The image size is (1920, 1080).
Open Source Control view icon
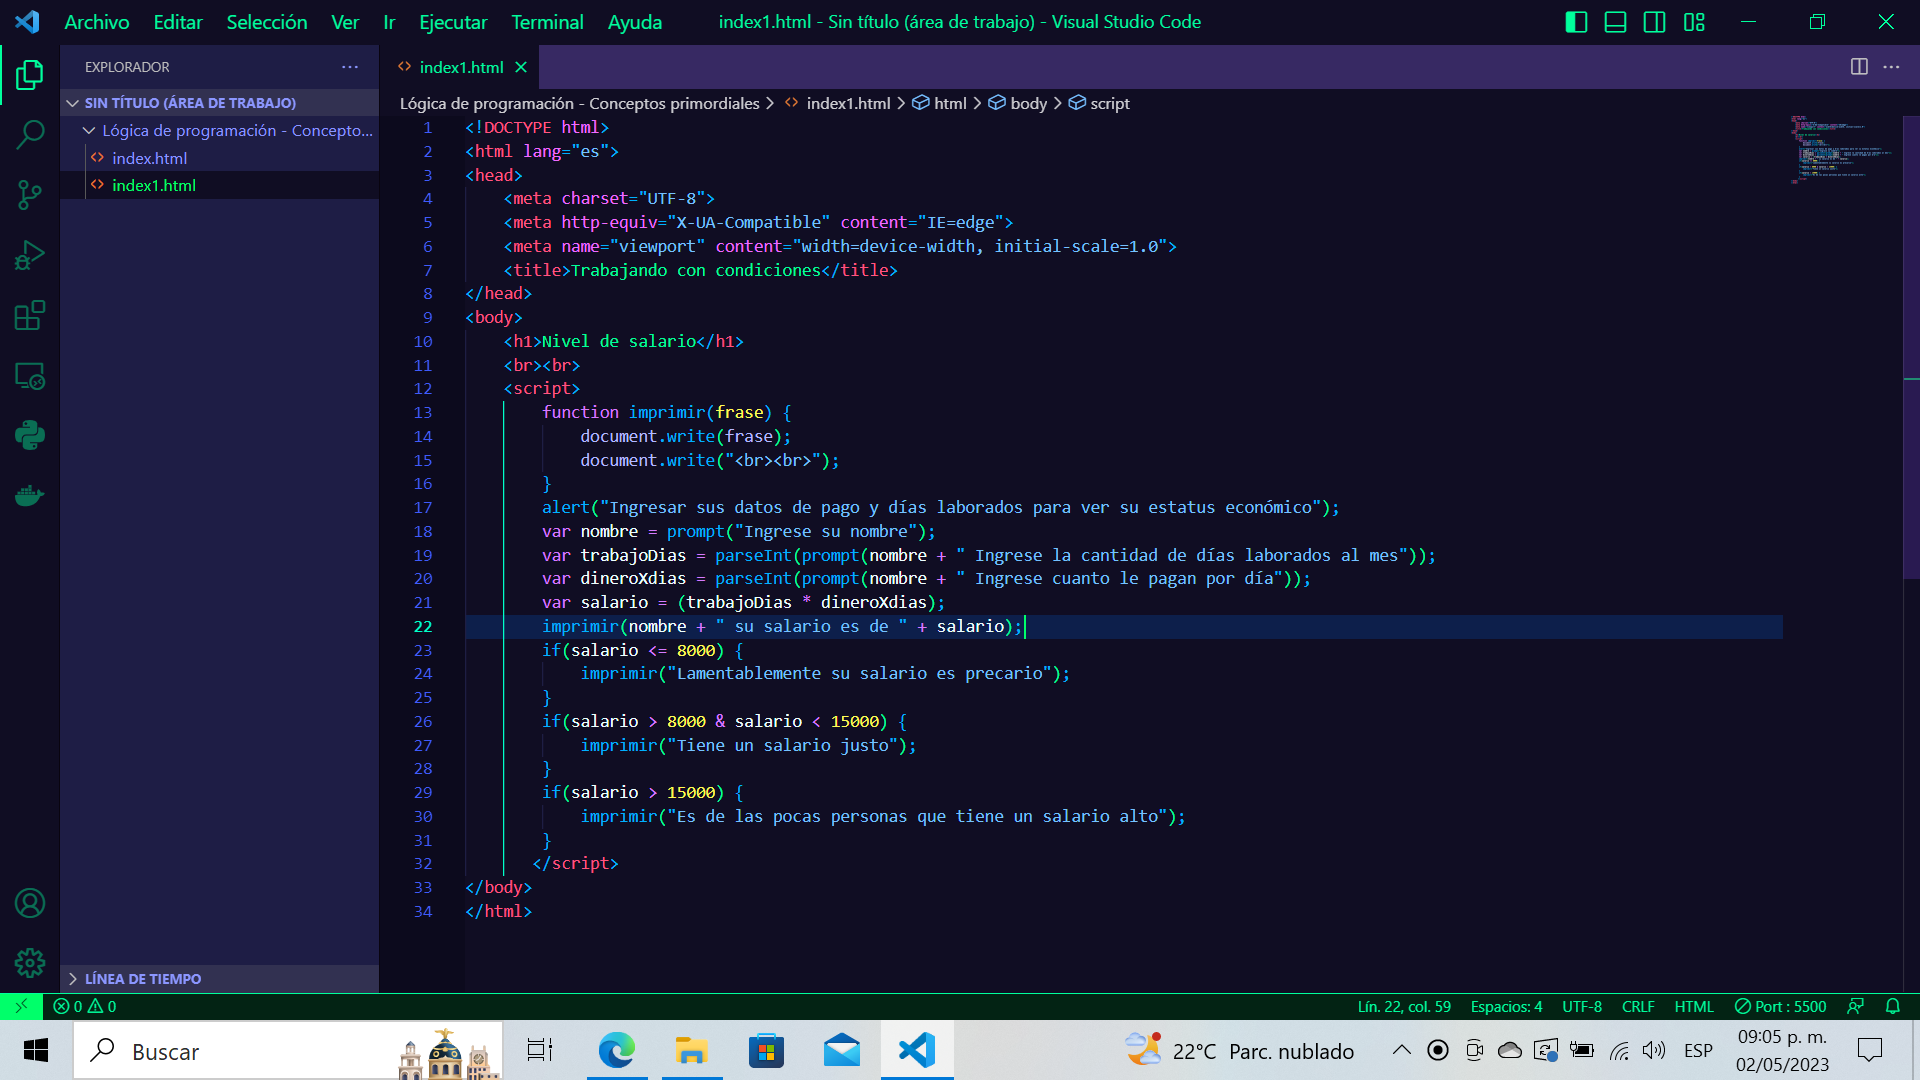click(30, 195)
